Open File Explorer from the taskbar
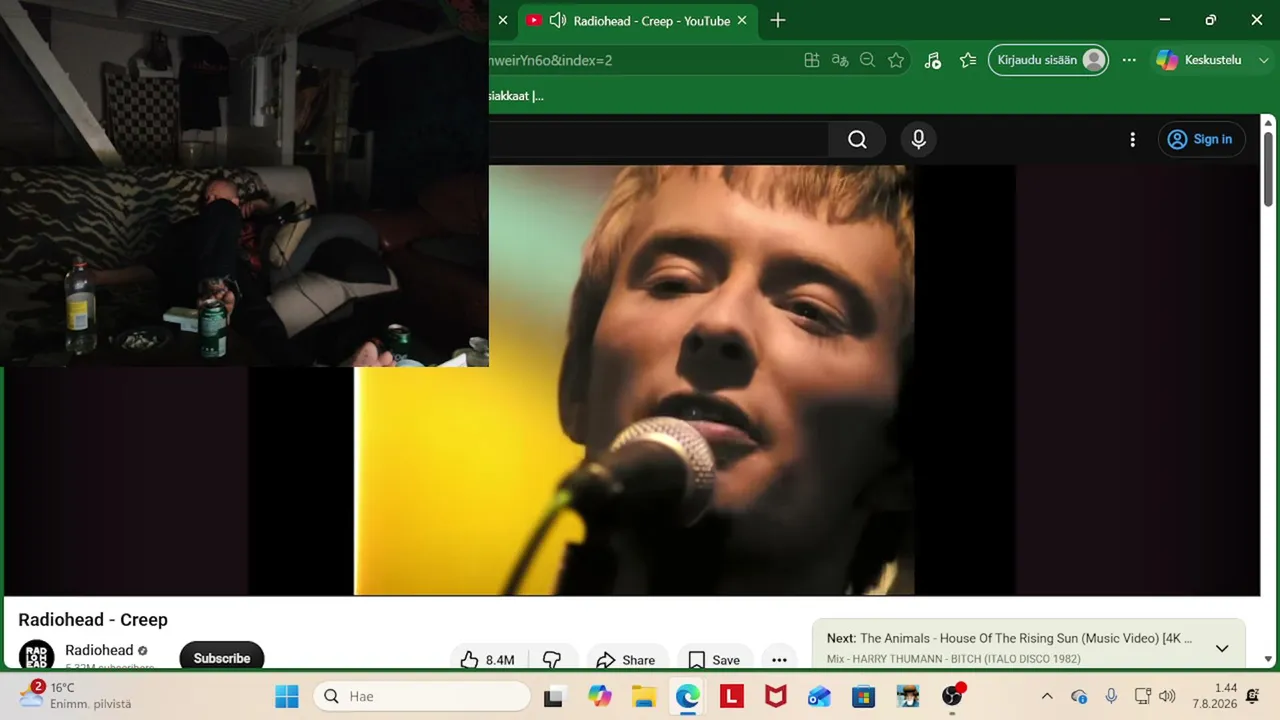This screenshot has height=720, width=1280. tap(643, 696)
